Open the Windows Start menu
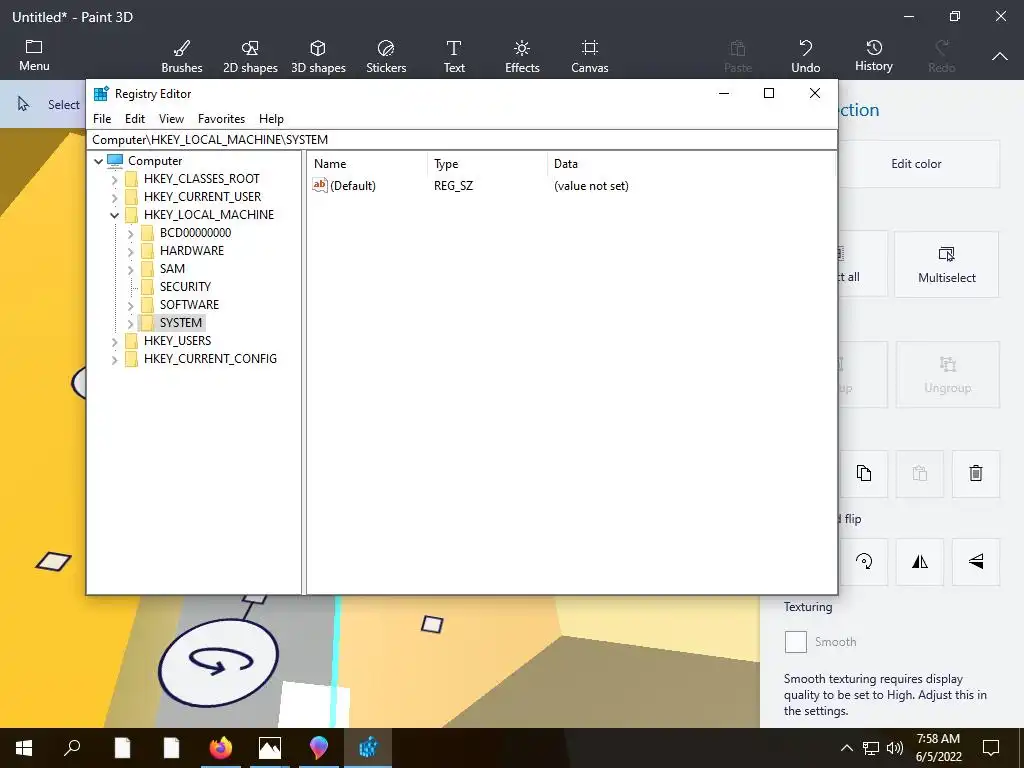This screenshot has height=768, width=1024. click(24, 748)
